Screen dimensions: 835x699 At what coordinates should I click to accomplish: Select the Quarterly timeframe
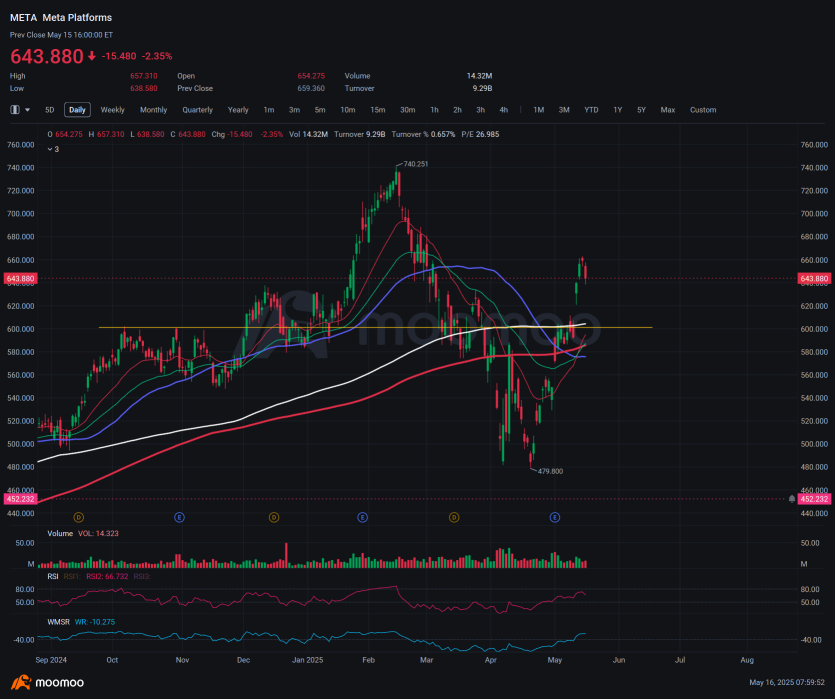tap(198, 110)
